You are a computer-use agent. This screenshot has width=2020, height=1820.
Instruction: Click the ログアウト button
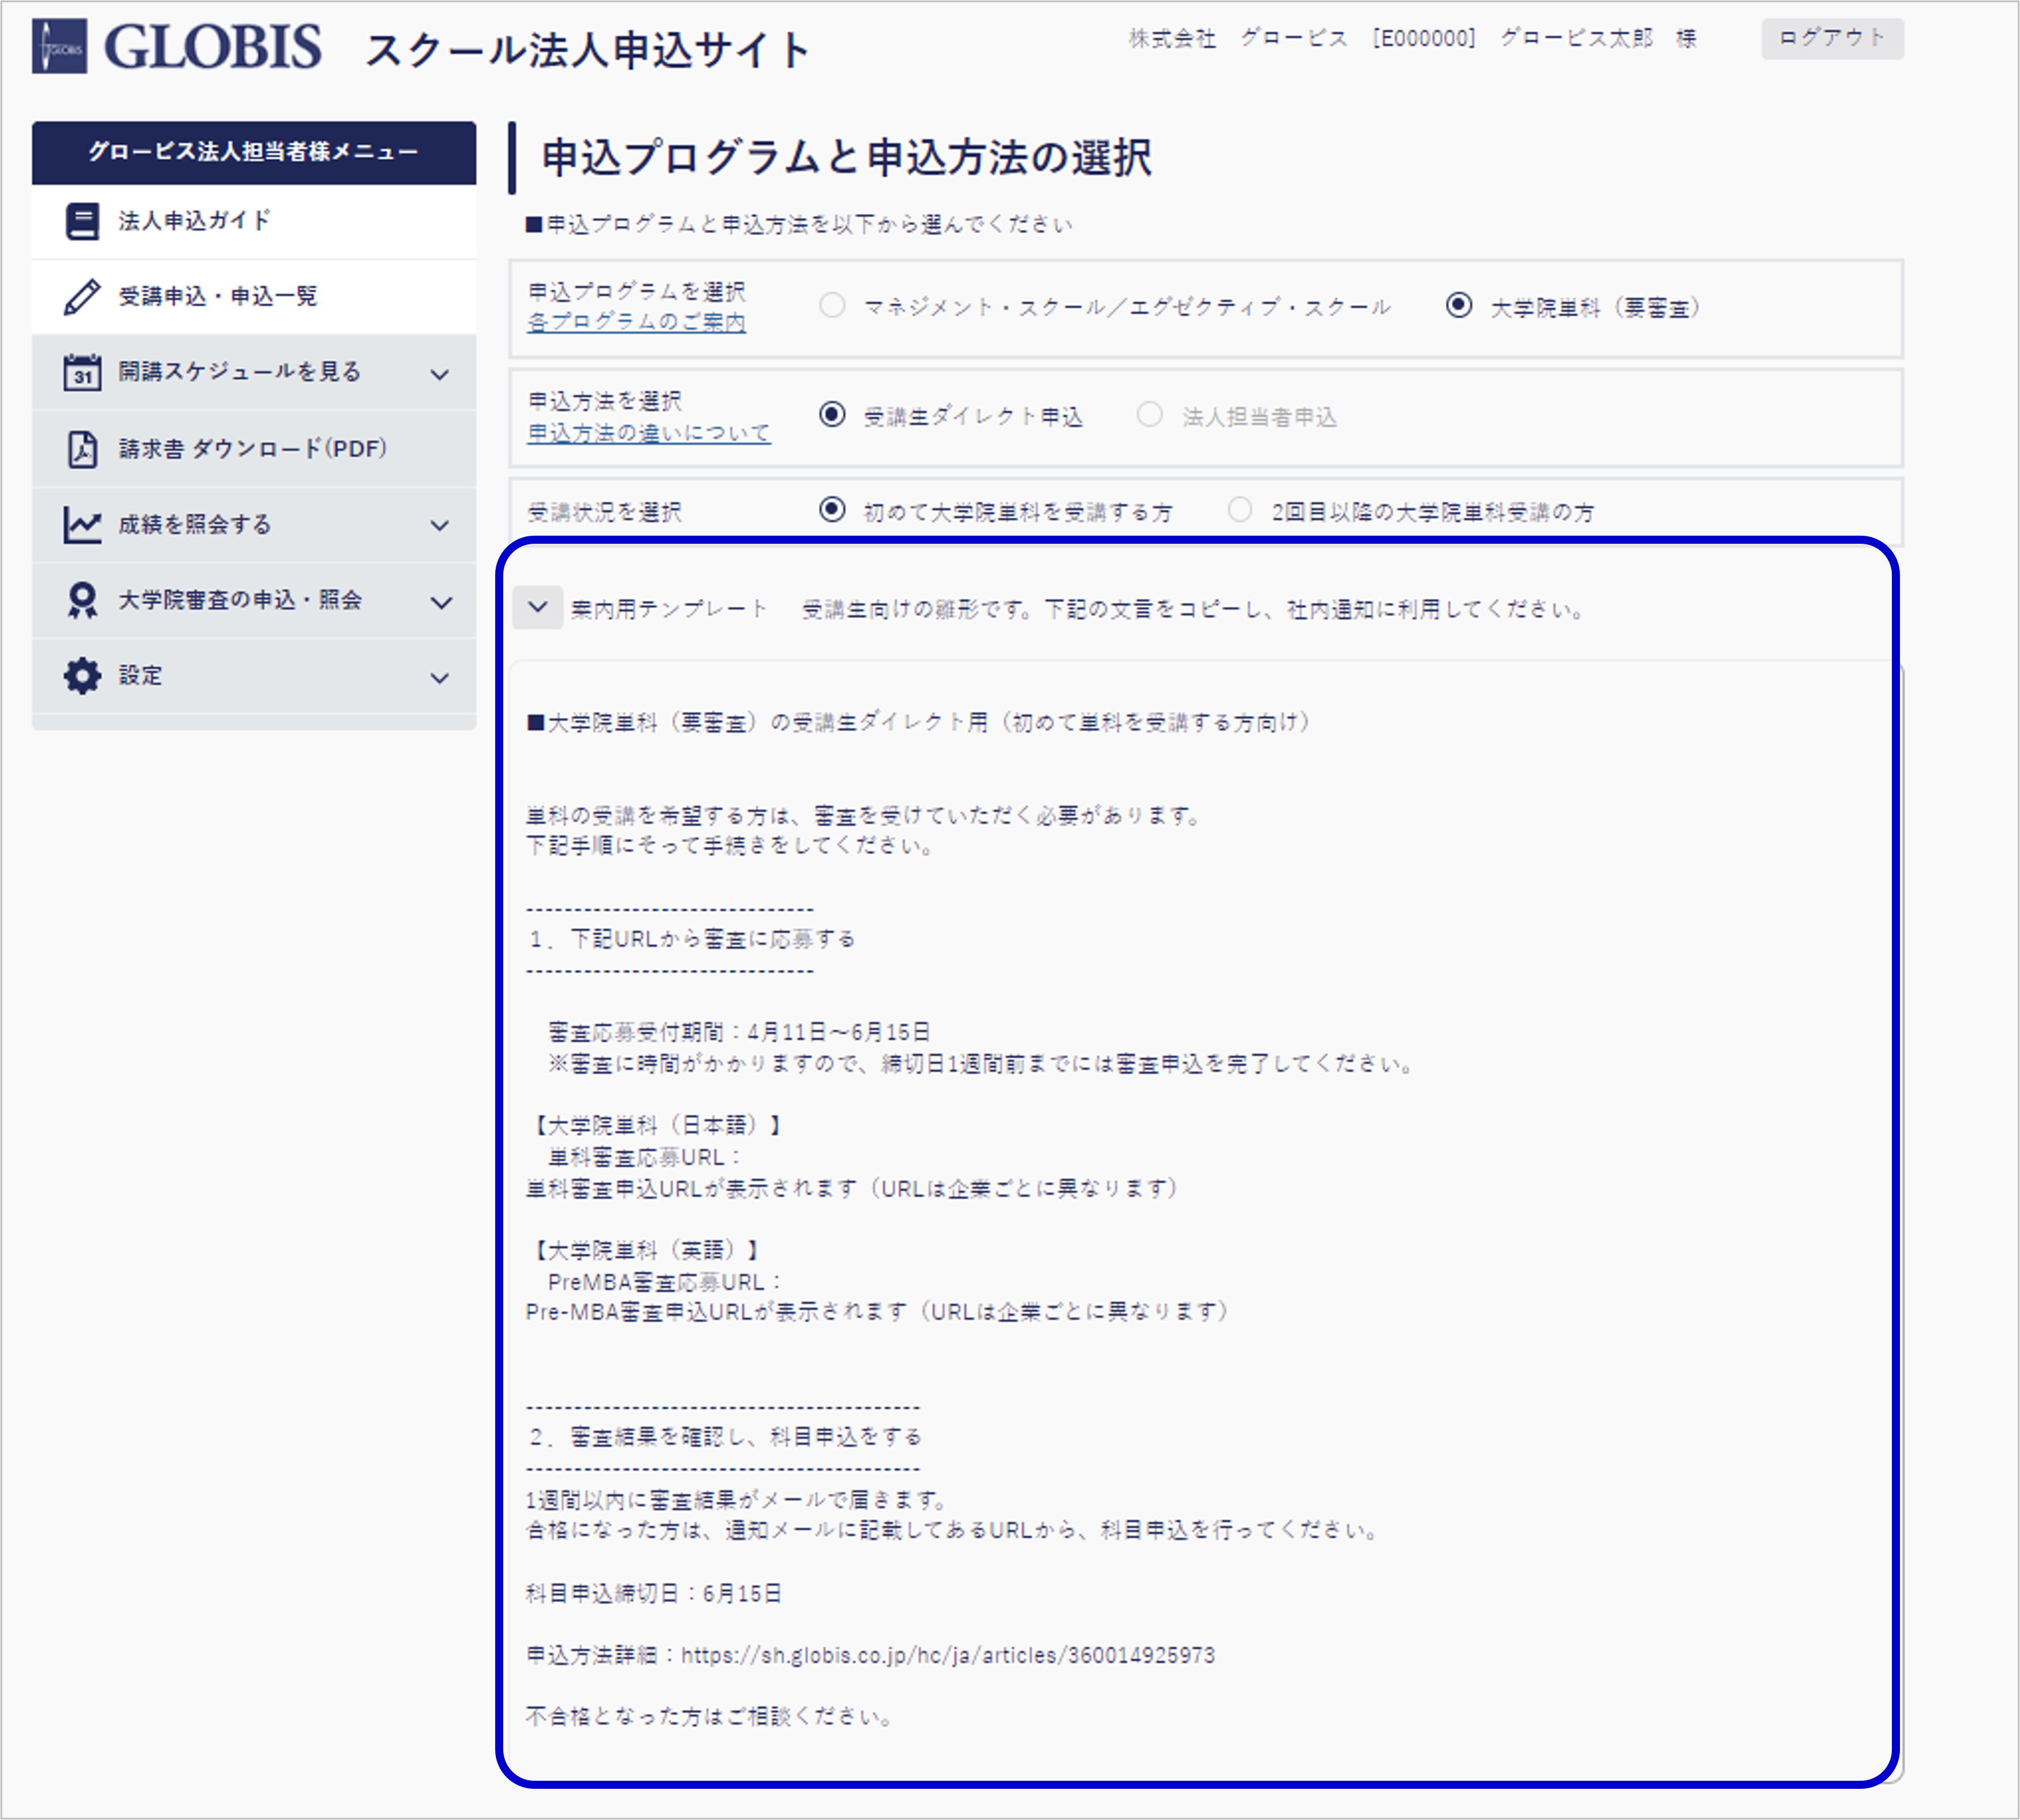(1832, 39)
